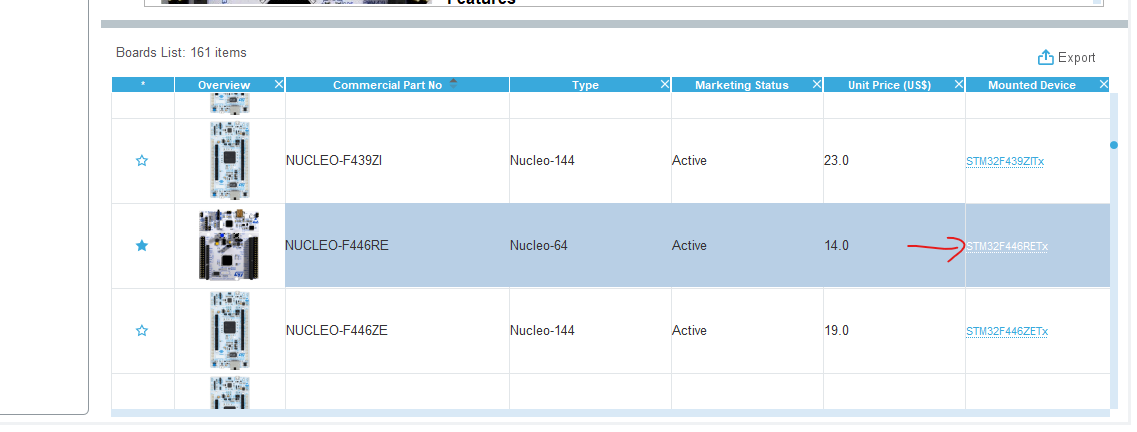The image size is (1137, 432).
Task: Star the NUCLEO-F446ZE board
Action: click(x=142, y=331)
